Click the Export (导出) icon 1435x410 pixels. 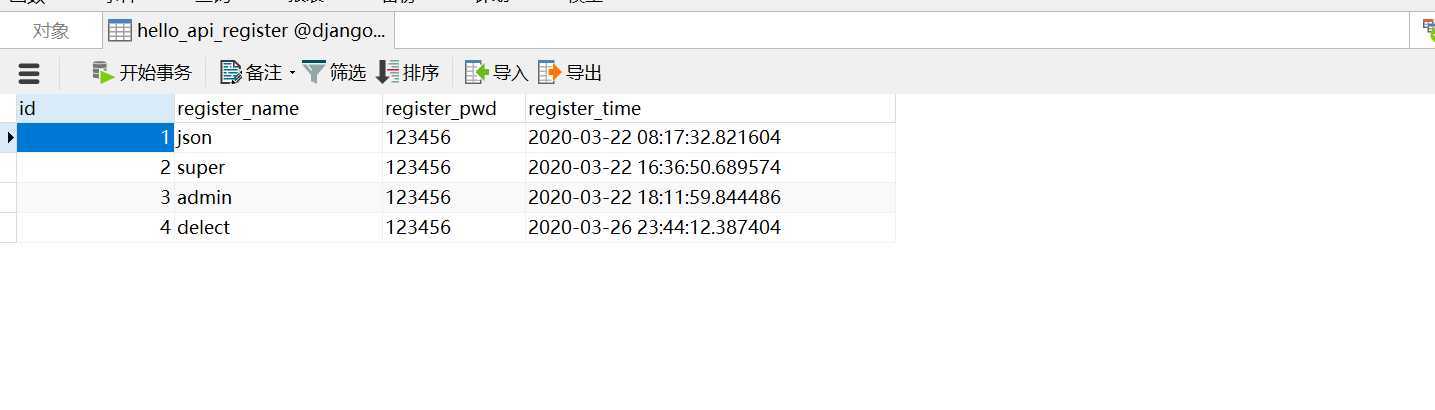click(550, 72)
